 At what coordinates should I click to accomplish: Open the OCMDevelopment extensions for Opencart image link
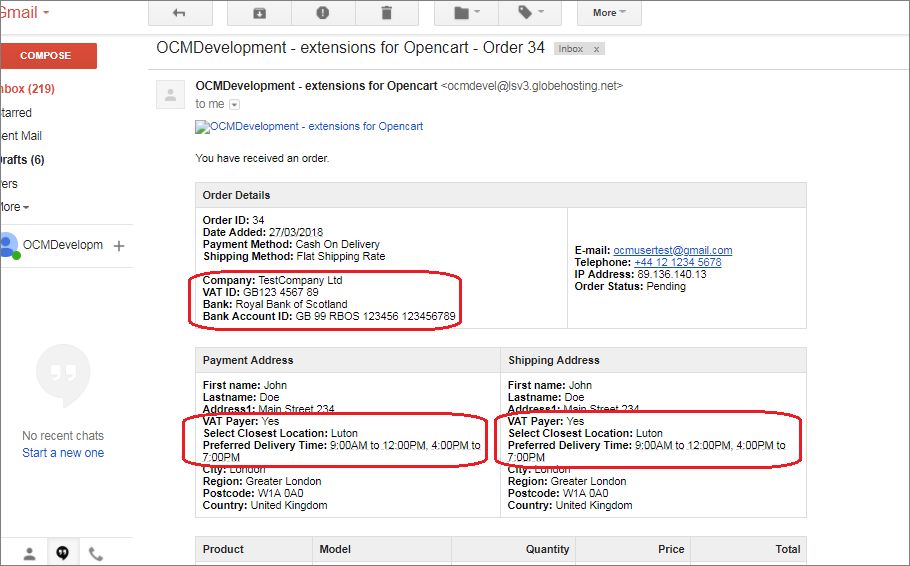click(309, 127)
